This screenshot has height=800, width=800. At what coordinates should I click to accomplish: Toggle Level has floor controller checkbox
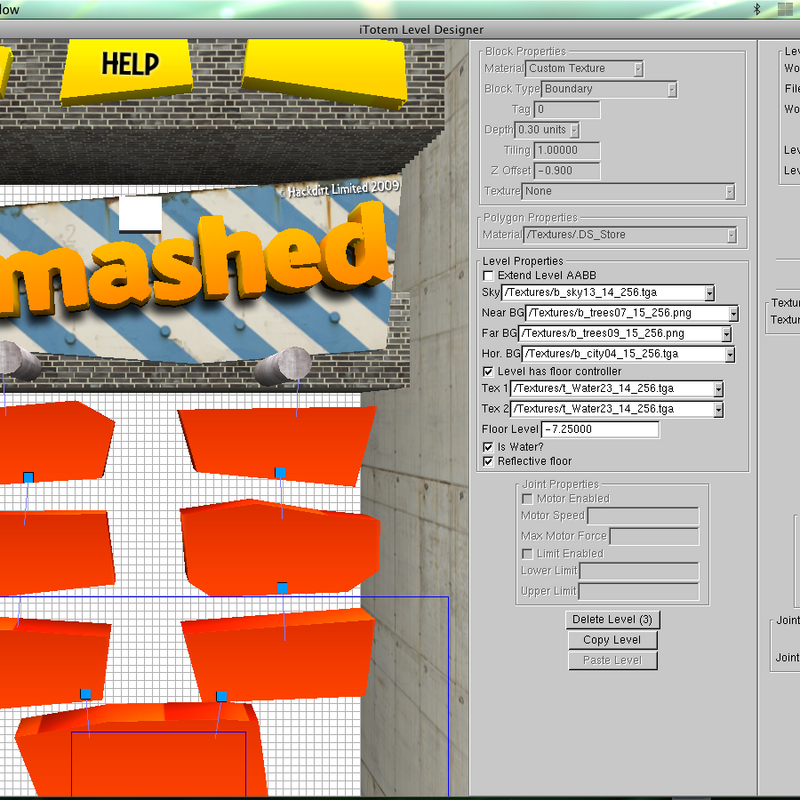click(x=488, y=371)
